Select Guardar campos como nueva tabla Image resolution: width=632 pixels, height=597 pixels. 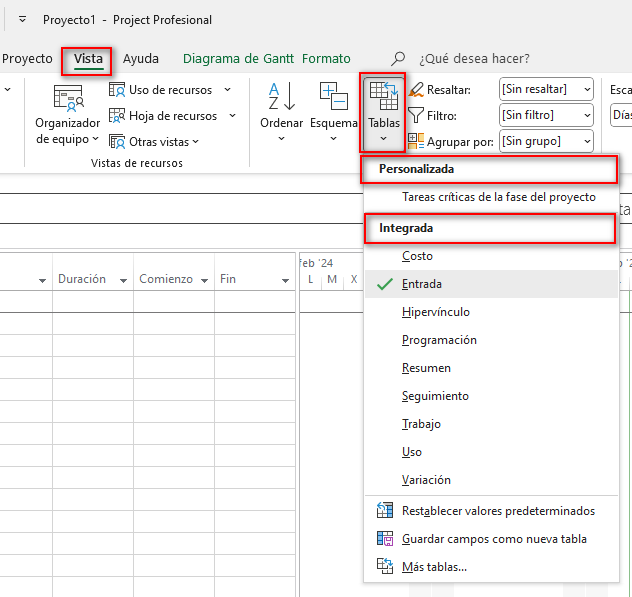(x=493, y=539)
